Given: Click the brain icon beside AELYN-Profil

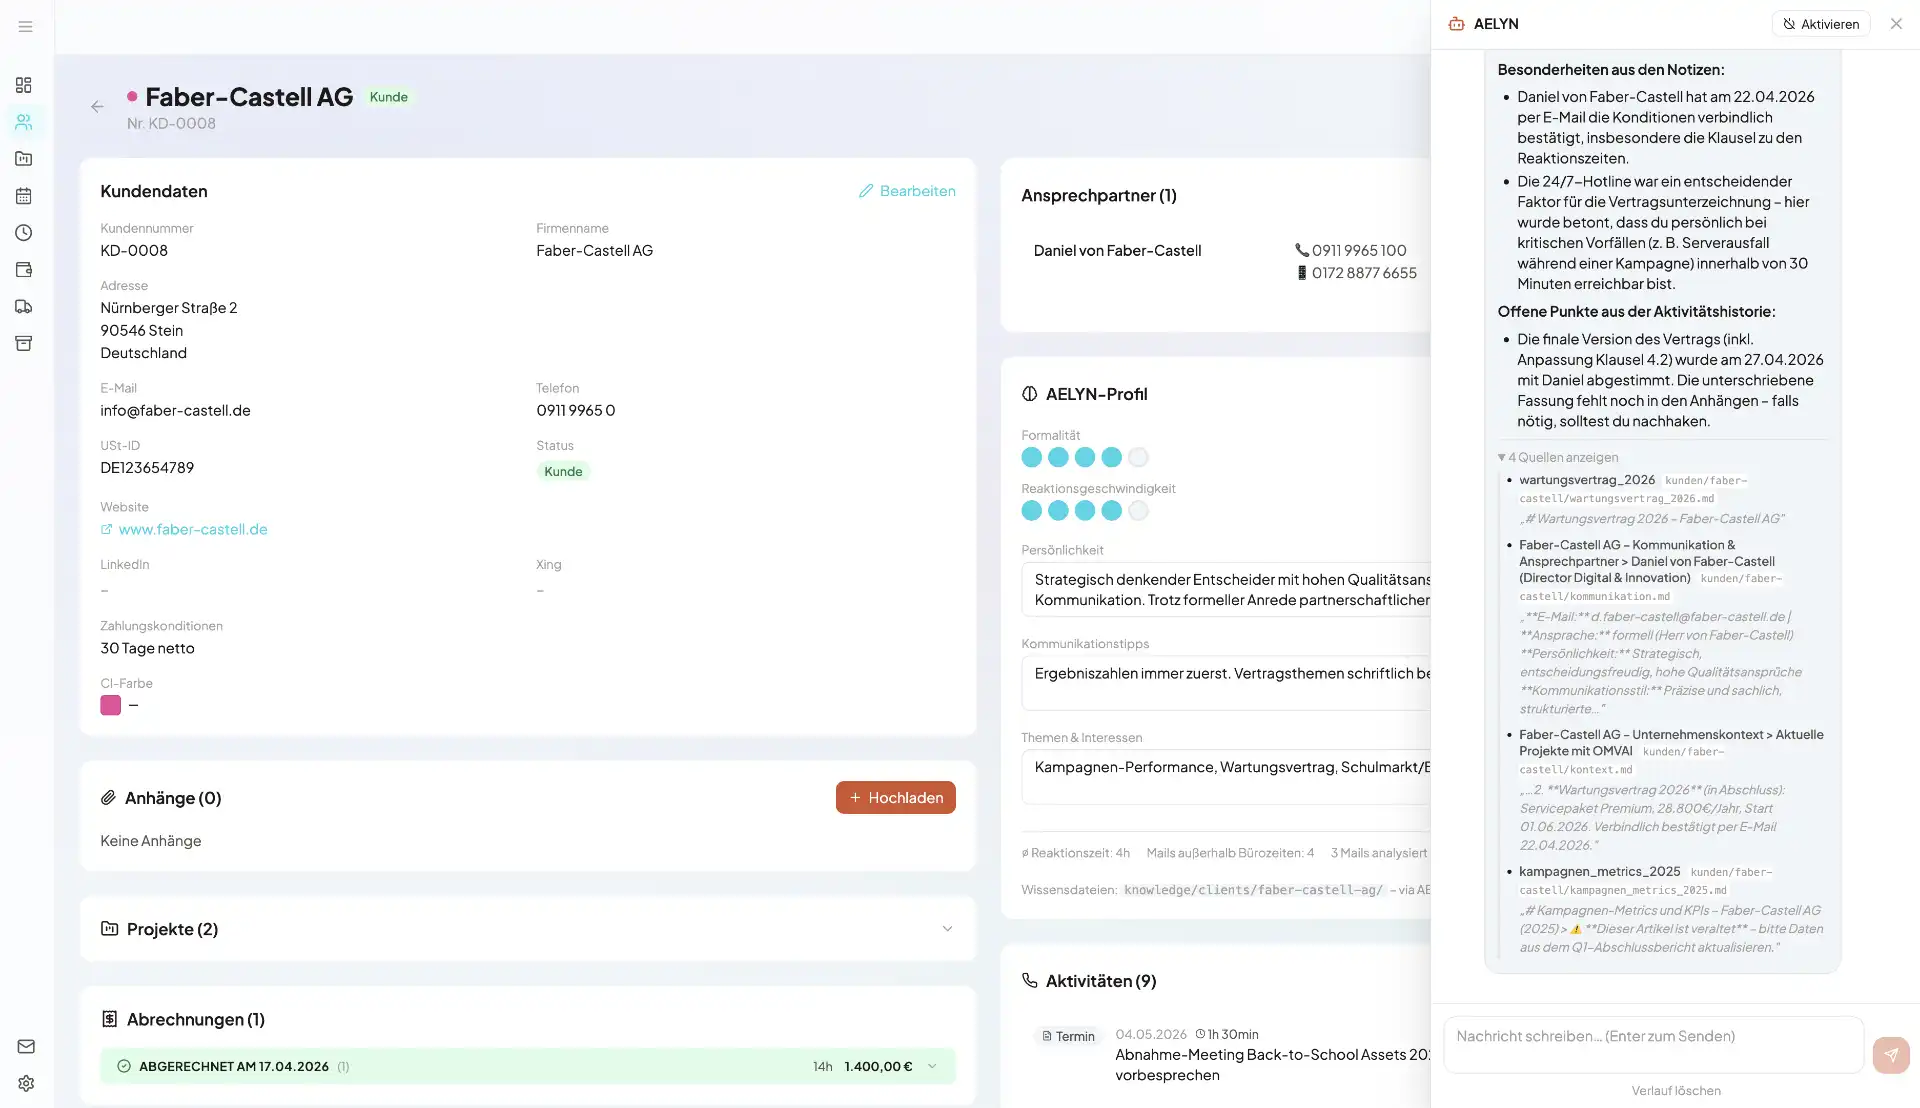Looking at the screenshot, I should pos(1029,394).
